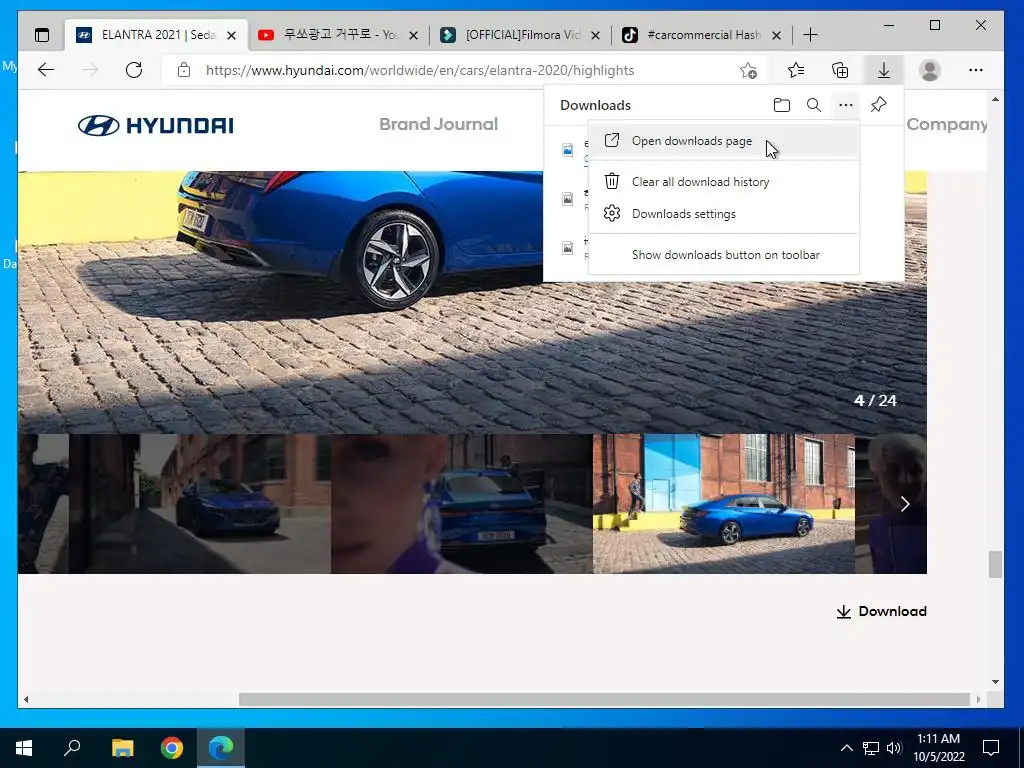View site information lock icon
This screenshot has height=768, width=1024.
[x=184, y=70]
